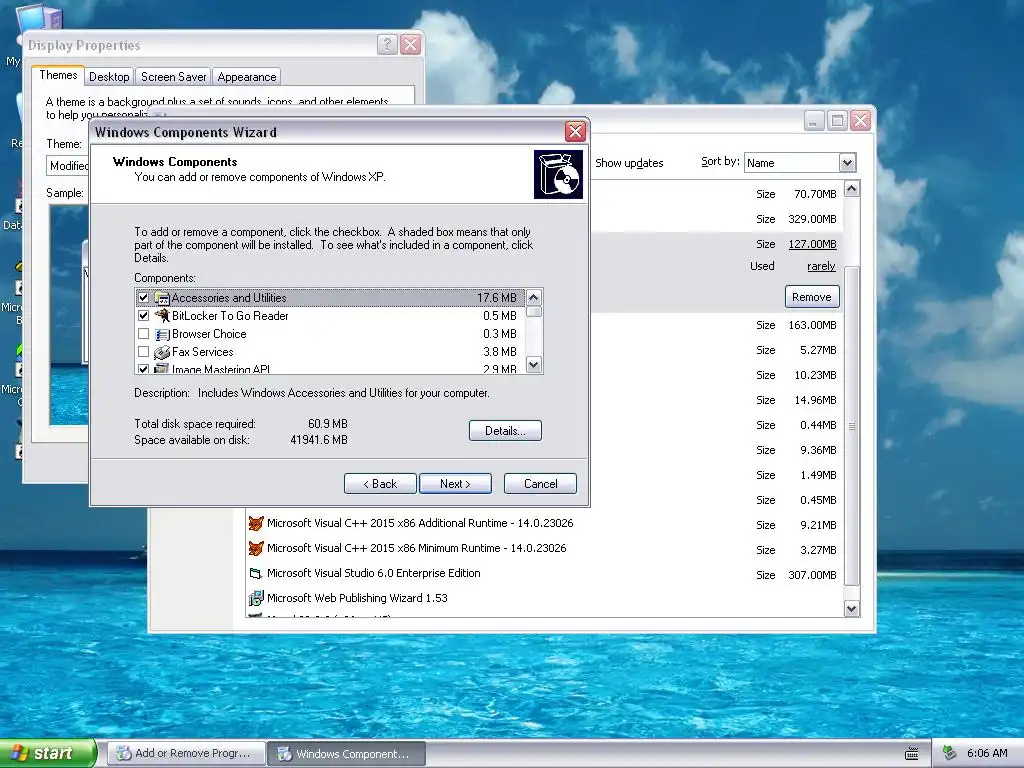Cancel the Windows Components Wizard
Viewport: 1024px width, 768px height.
(541, 484)
